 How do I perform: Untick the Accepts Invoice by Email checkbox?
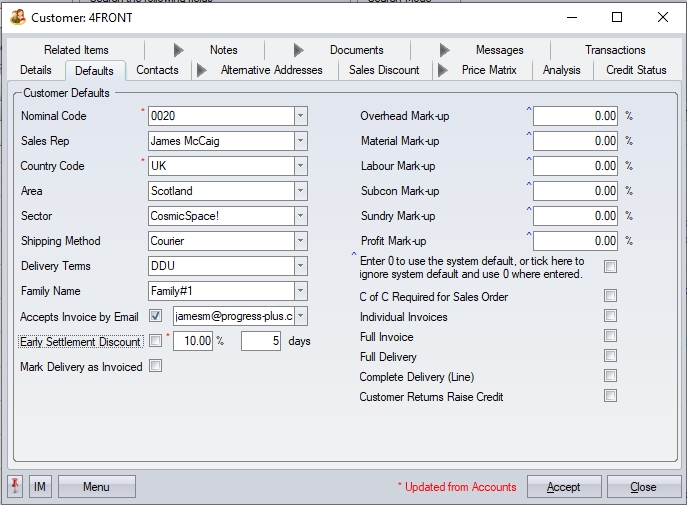click(155, 316)
